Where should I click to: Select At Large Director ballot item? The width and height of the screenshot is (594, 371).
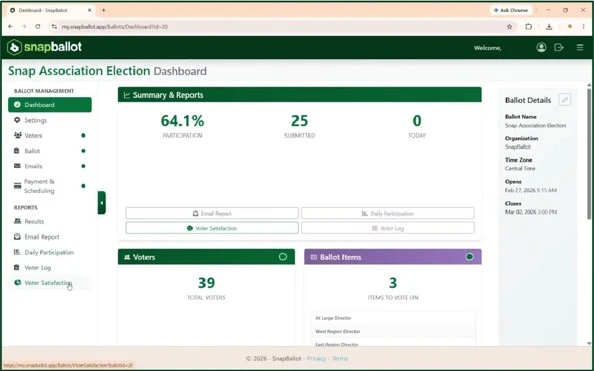(393, 318)
